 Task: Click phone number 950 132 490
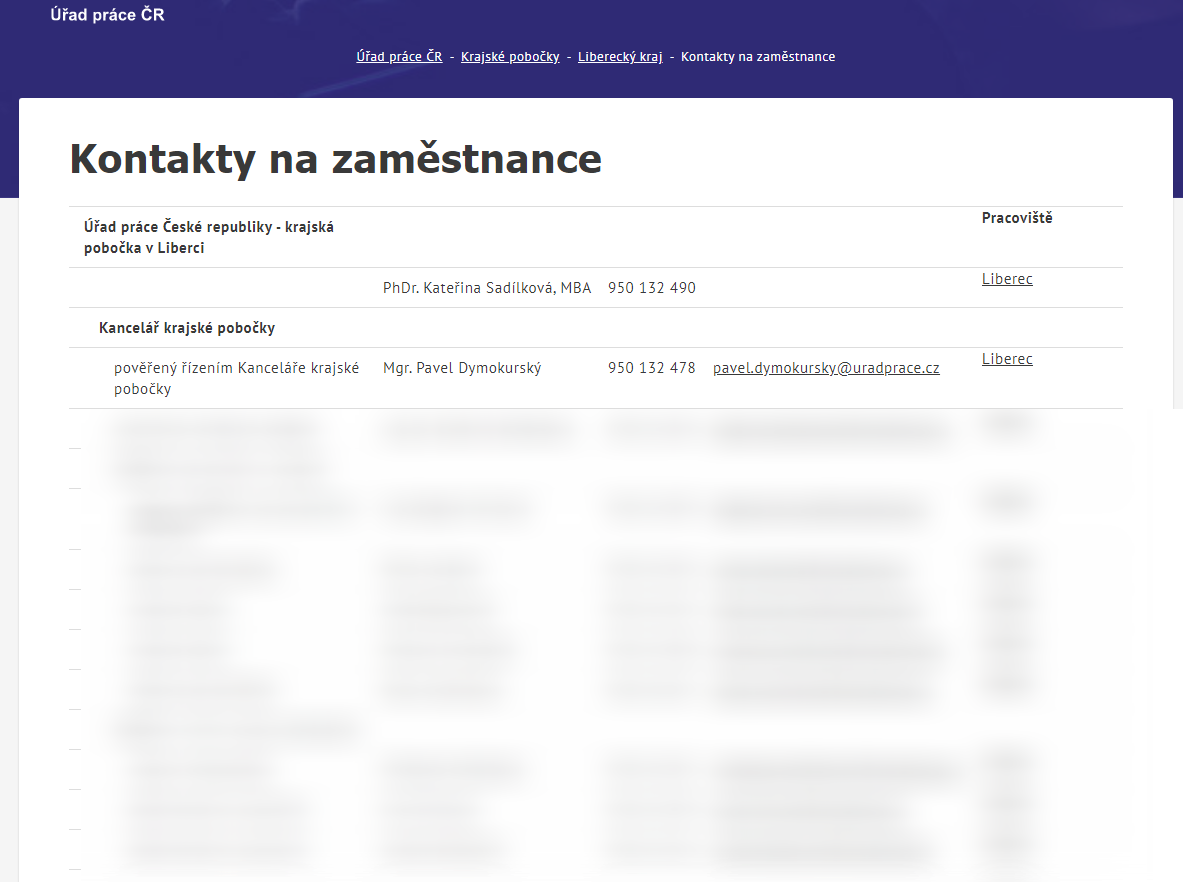point(652,288)
